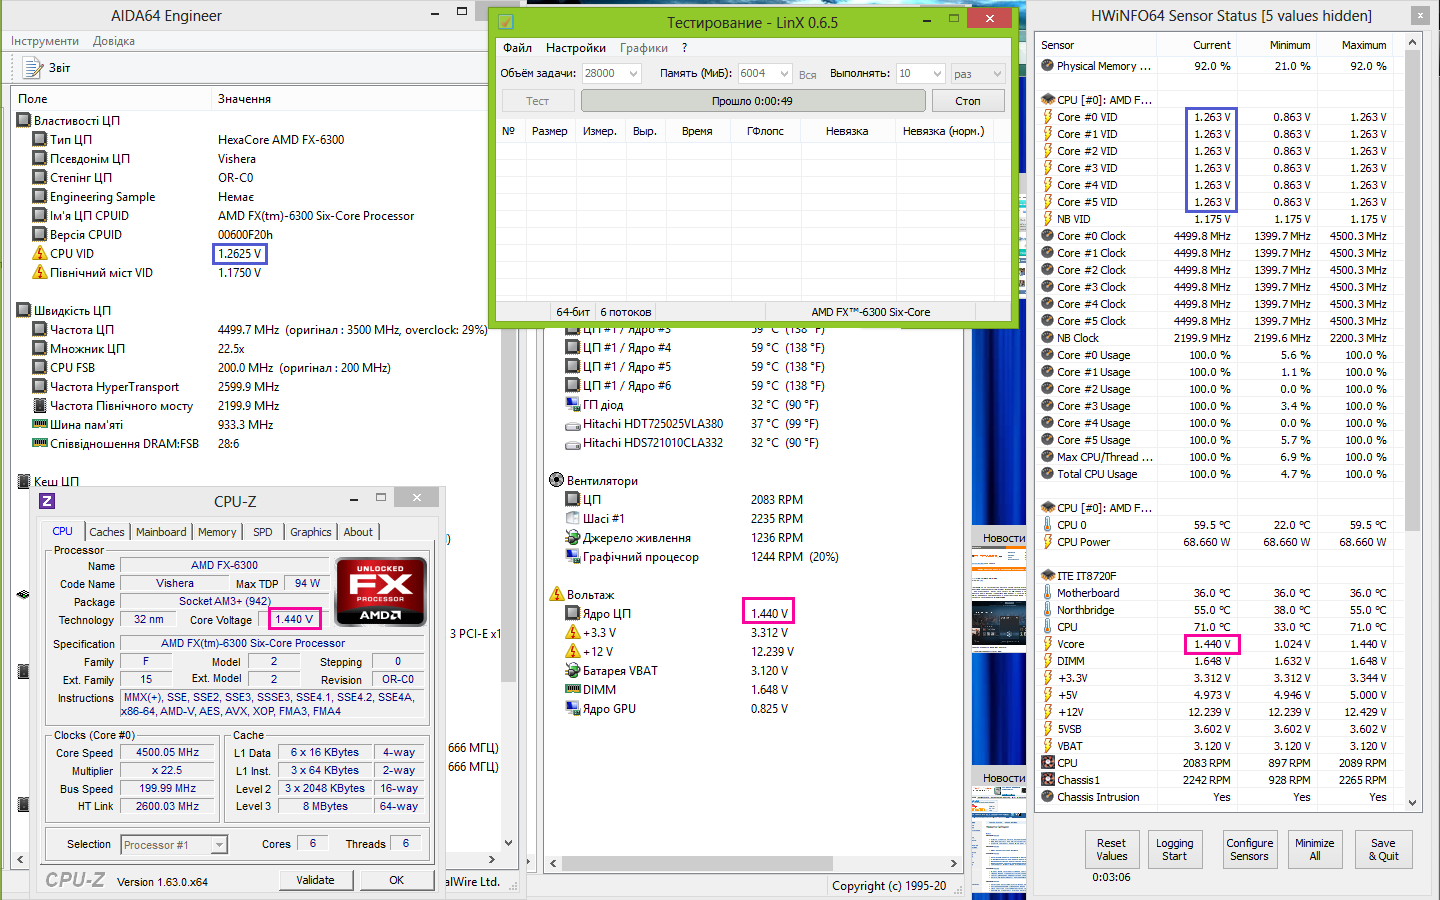Click the warning icon next to Північний міст VID

tap(40, 272)
